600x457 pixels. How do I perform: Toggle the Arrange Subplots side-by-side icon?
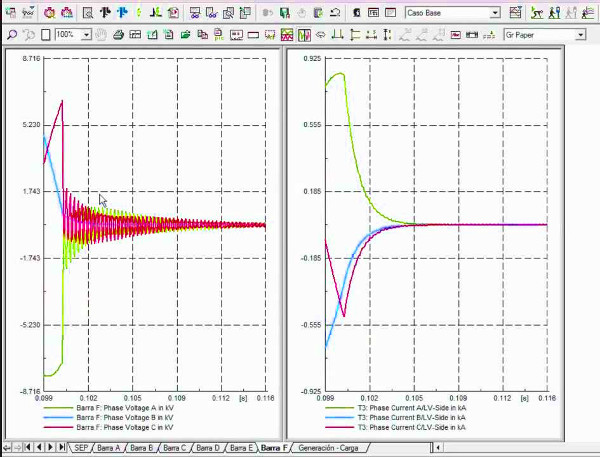pos(304,35)
